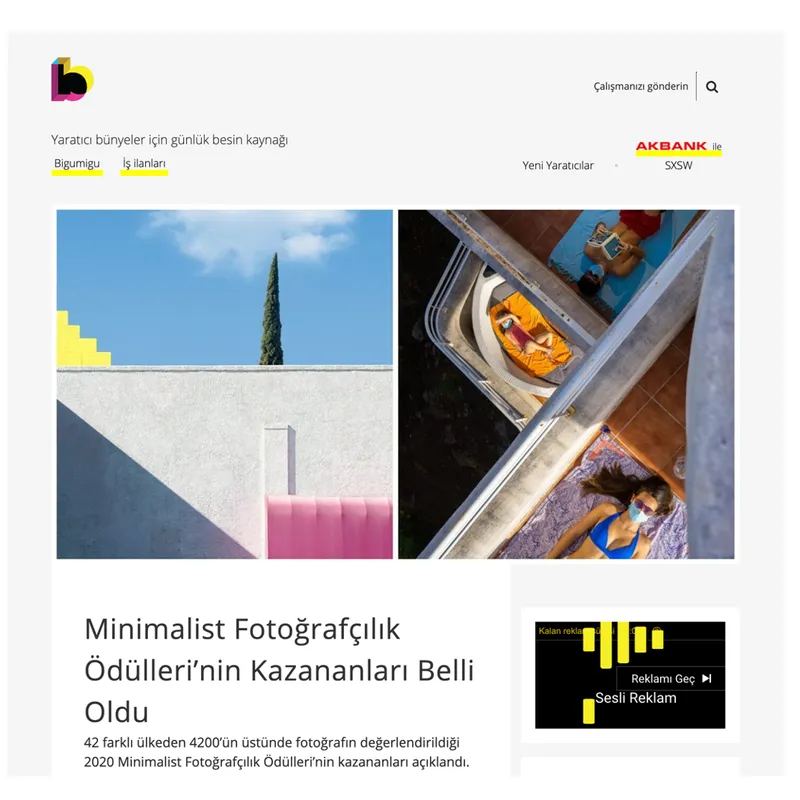Click the Yaratıcı bünyeler tagline text
The image size is (800, 800).
pyautogui.click(x=169, y=140)
